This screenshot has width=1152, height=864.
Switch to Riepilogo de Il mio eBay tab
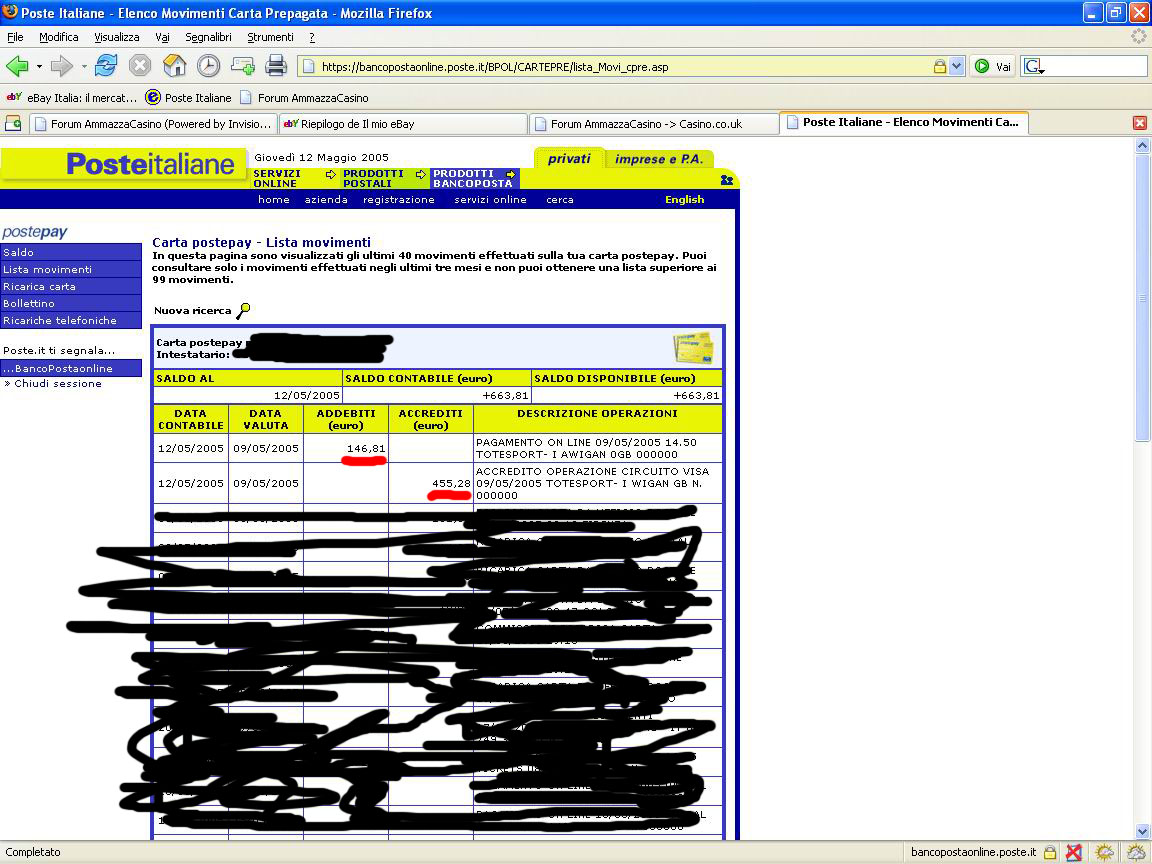pos(403,124)
